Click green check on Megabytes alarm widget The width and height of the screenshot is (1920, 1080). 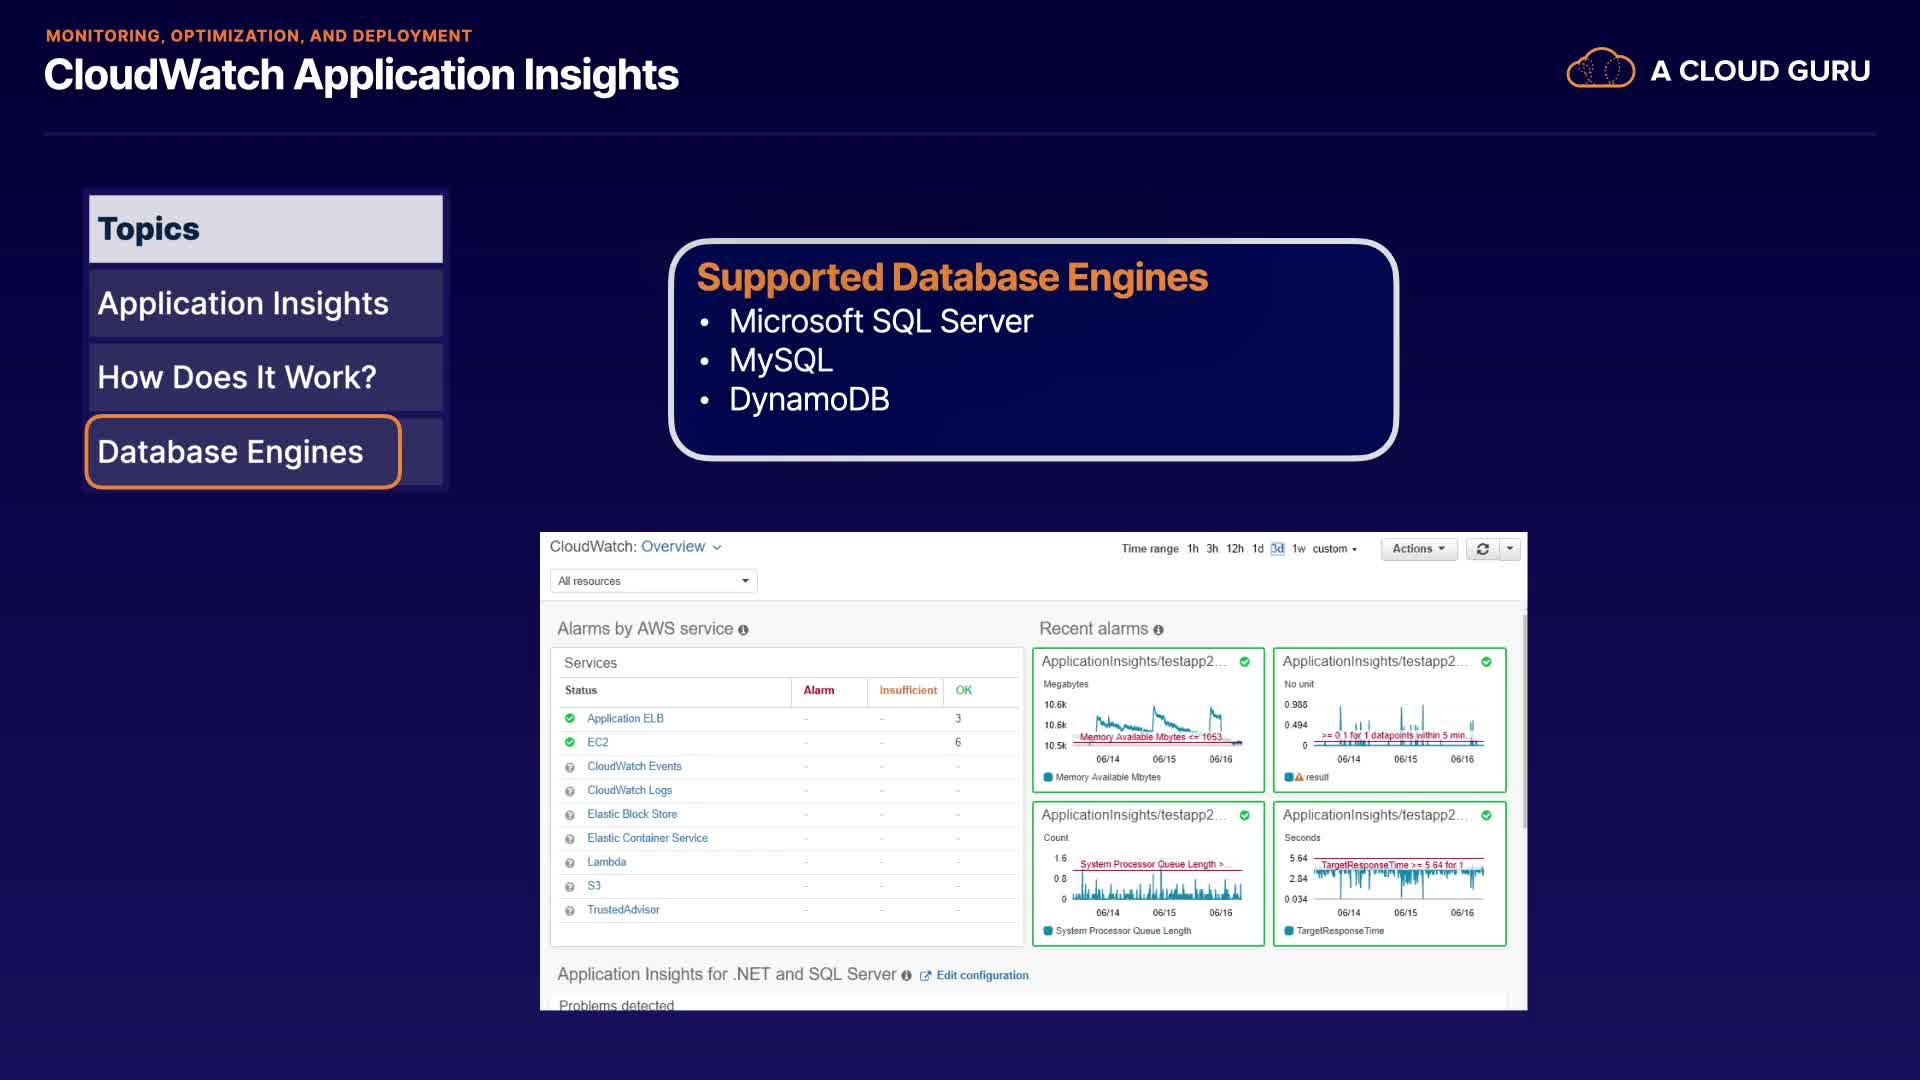(x=1245, y=662)
